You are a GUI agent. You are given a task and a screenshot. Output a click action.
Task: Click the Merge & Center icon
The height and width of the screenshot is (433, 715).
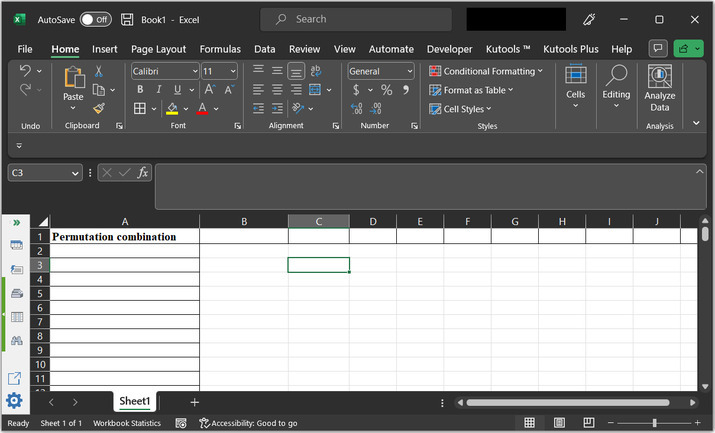click(x=314, y=90)
